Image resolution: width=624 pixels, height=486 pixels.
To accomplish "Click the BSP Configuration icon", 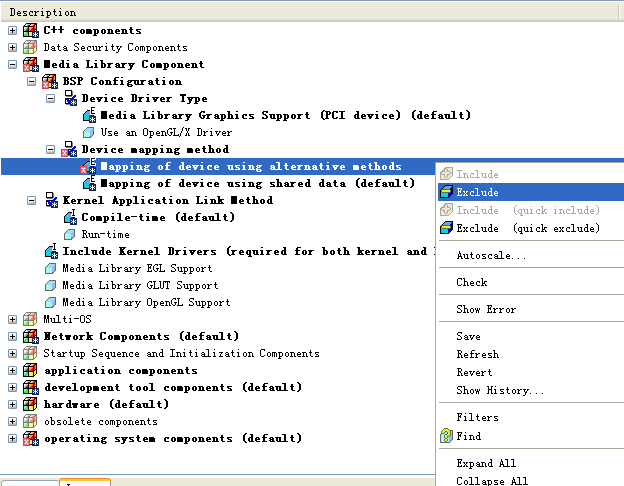I will (x=50, y=82).
